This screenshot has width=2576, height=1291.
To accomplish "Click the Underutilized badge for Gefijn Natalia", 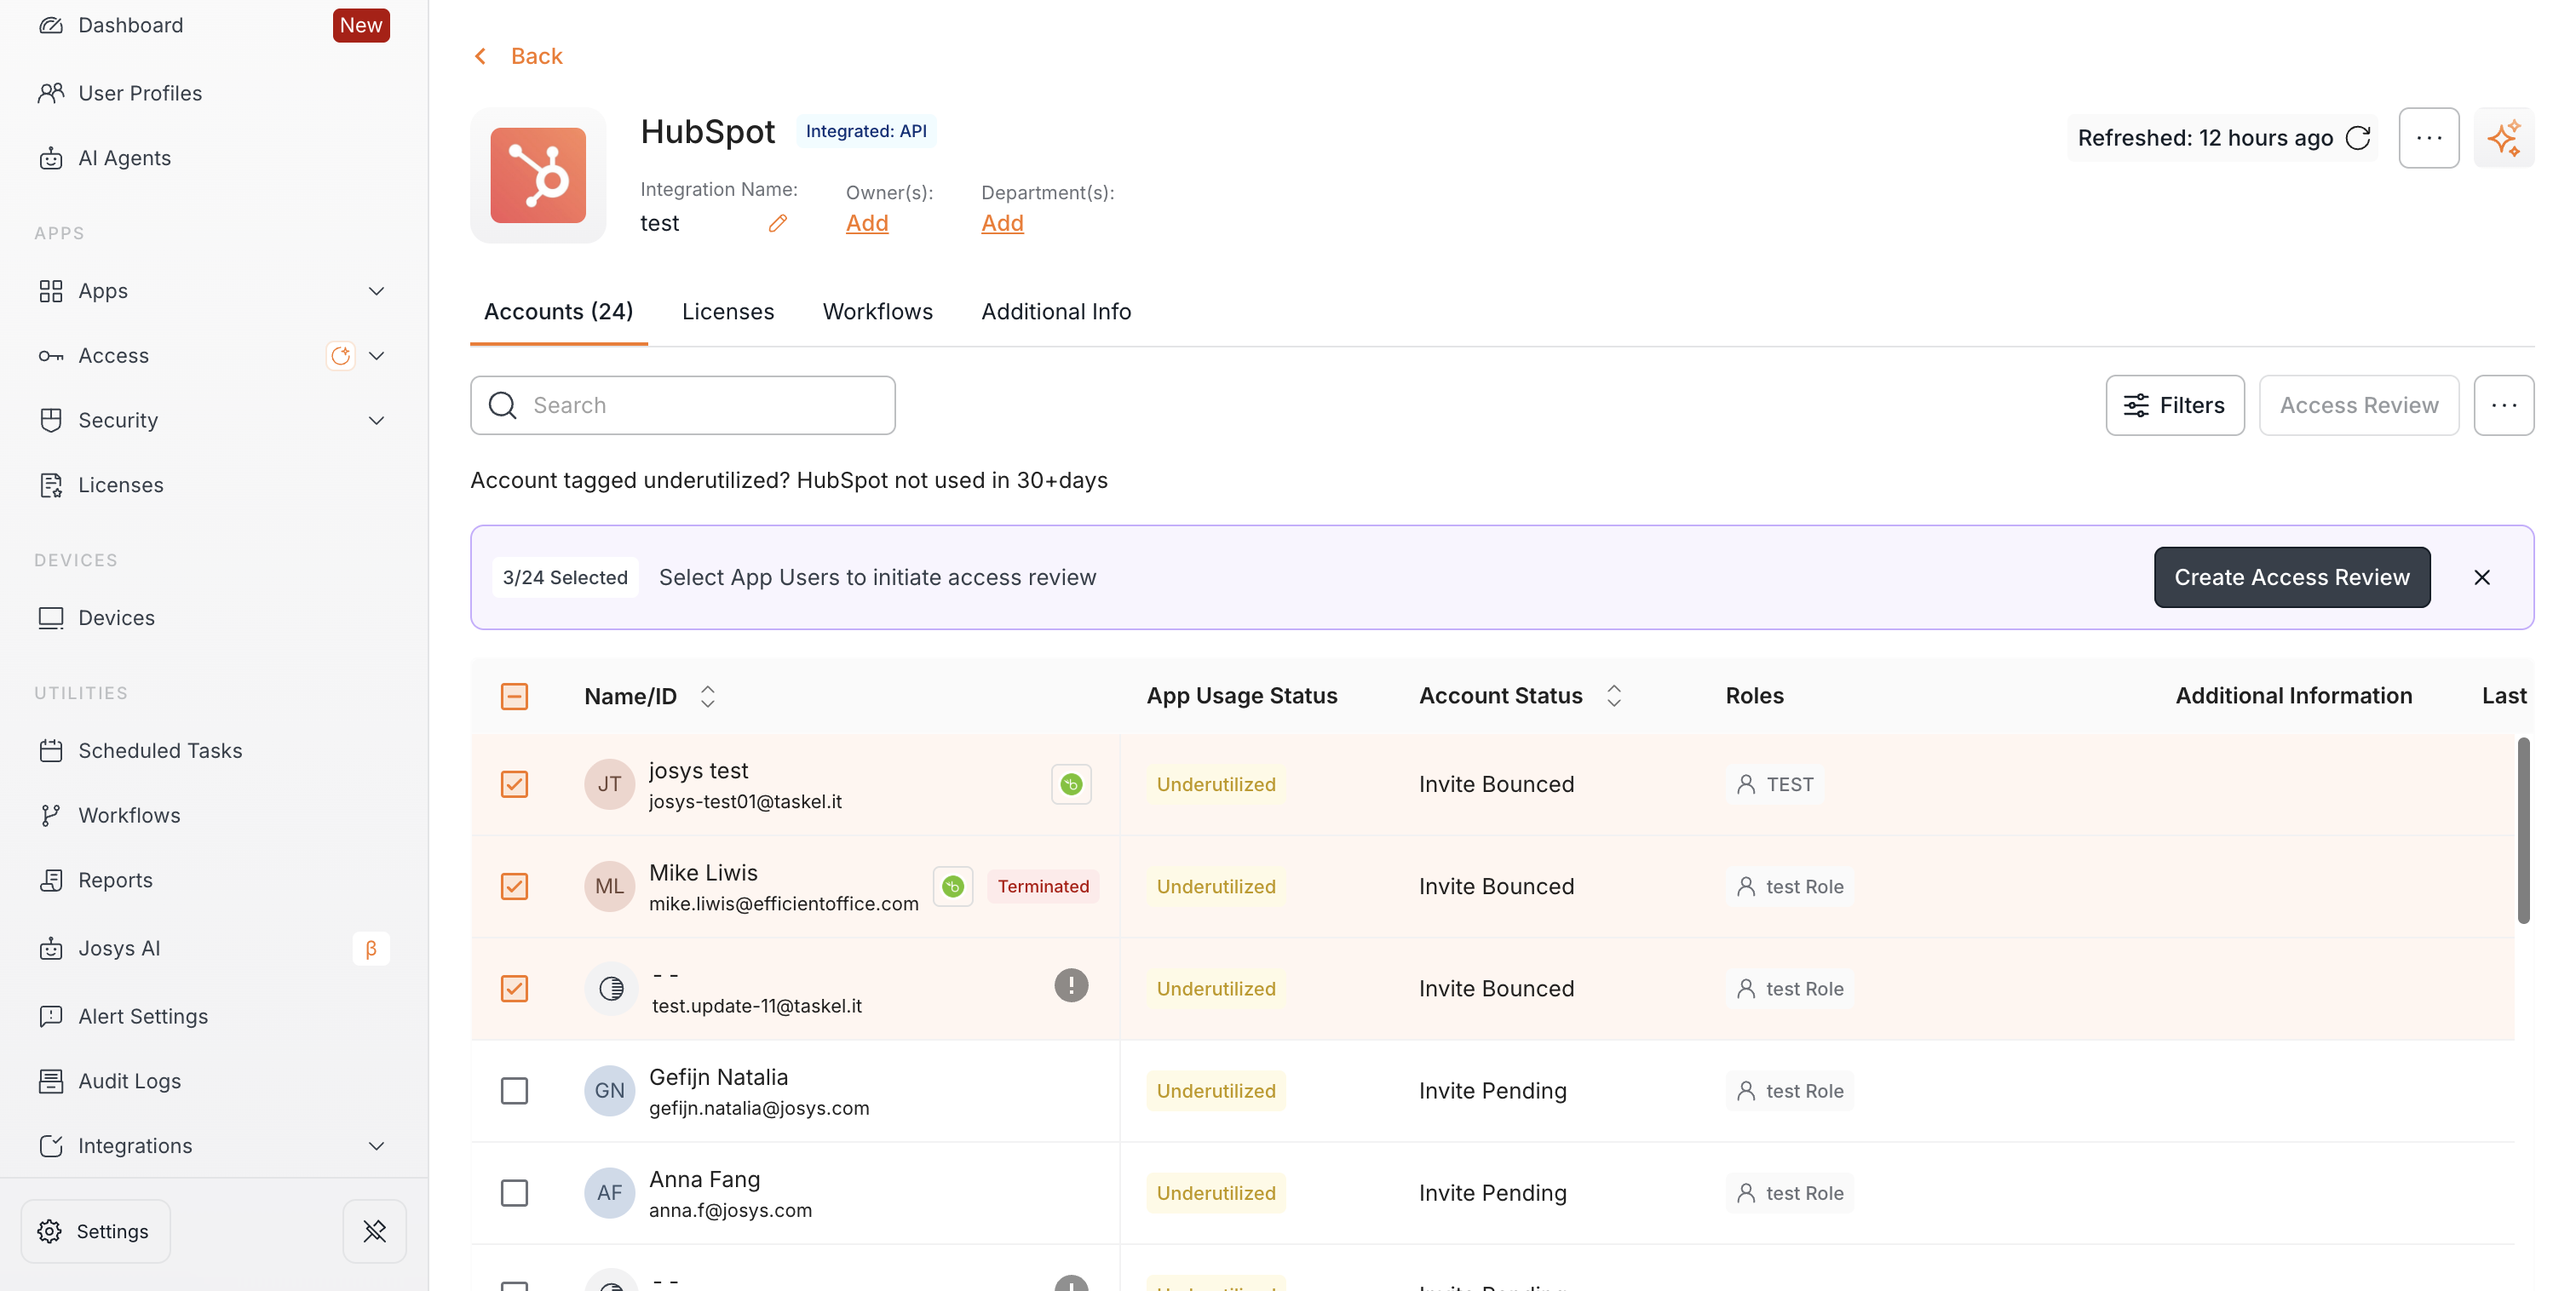I will tap(1216, 1090).
